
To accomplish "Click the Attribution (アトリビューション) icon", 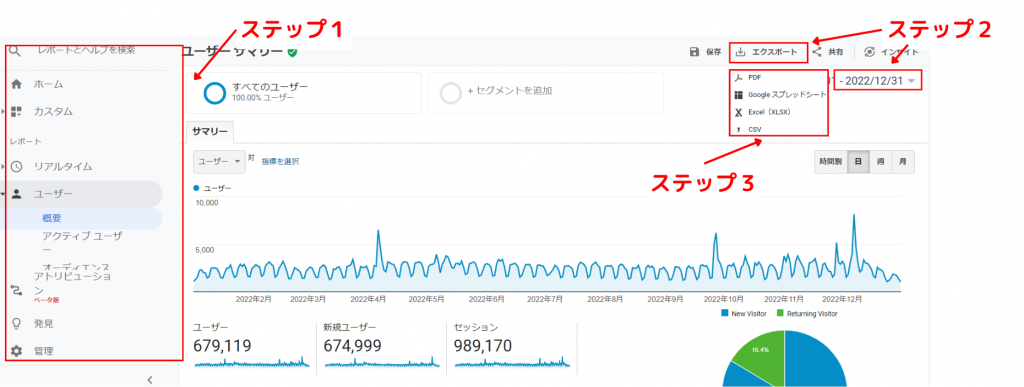I will (x=17, y=289).
